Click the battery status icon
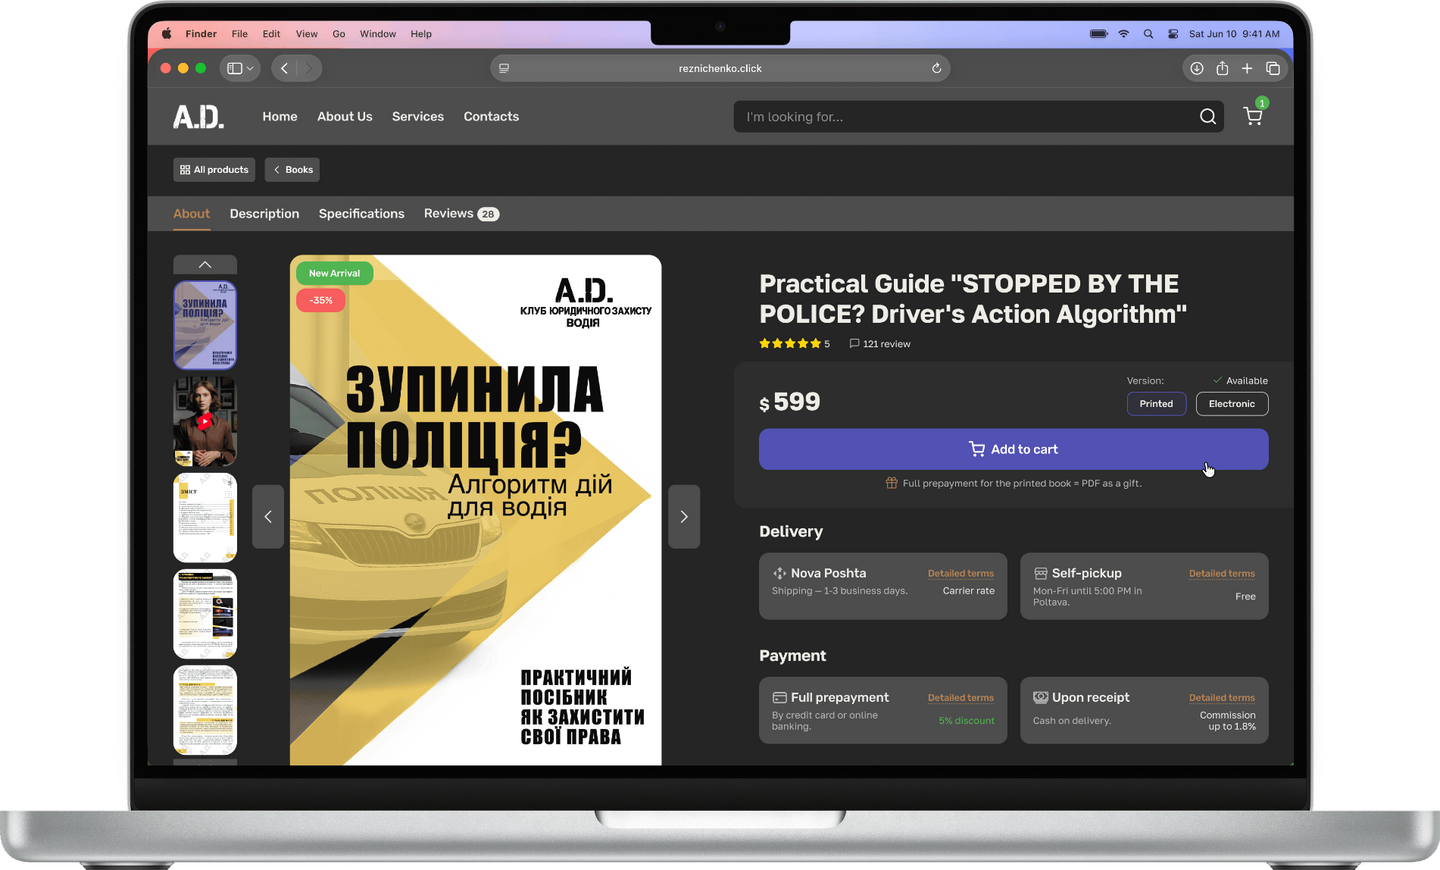This screenshot has height=870, width=1440. click(x=1099, y=34)
